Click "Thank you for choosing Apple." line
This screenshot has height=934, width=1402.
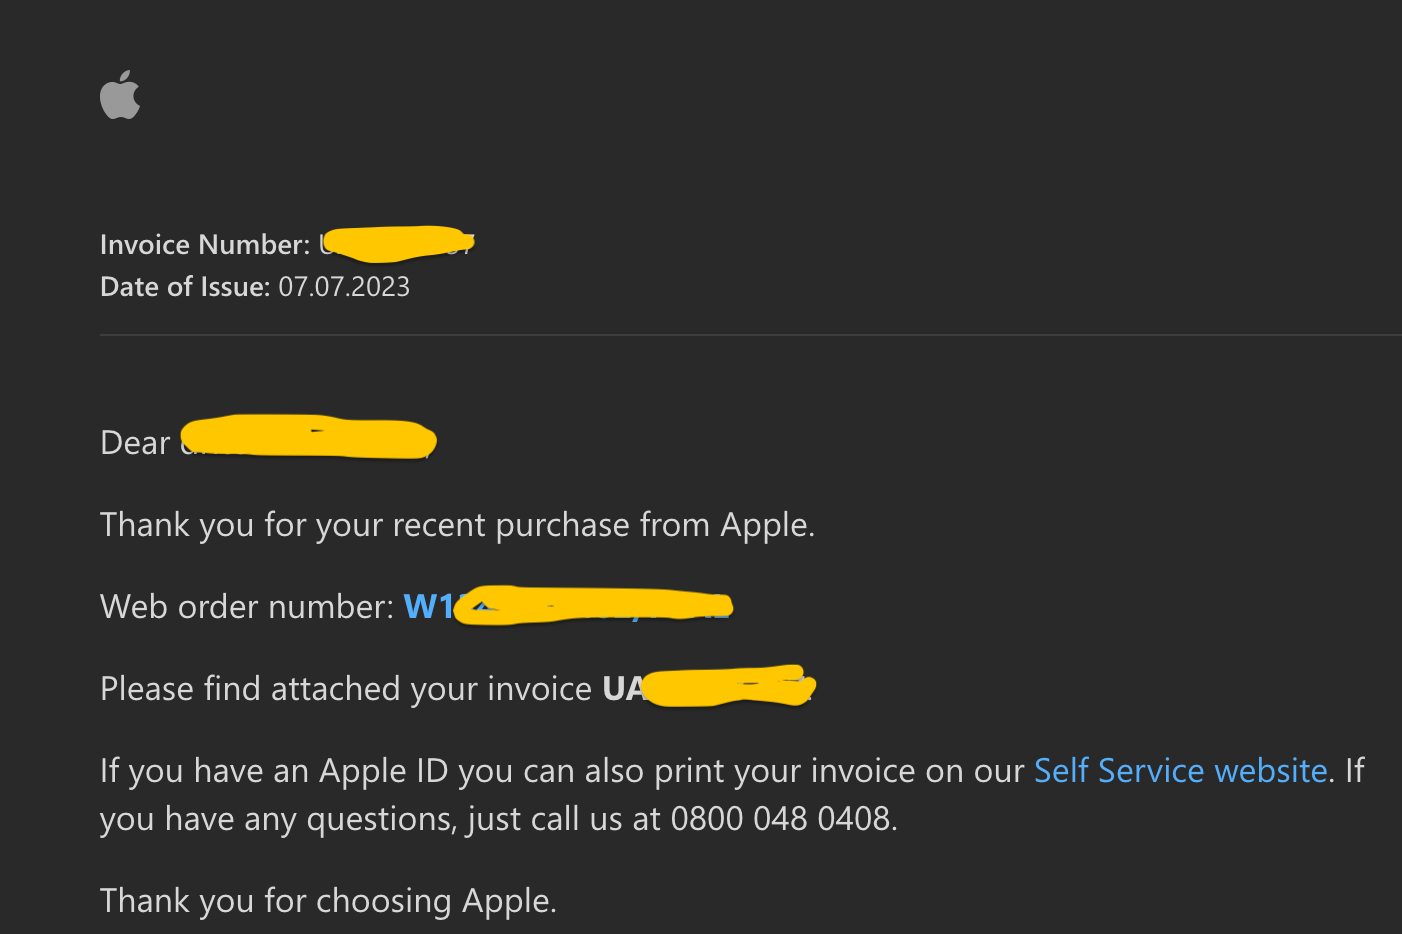(328, 901)
